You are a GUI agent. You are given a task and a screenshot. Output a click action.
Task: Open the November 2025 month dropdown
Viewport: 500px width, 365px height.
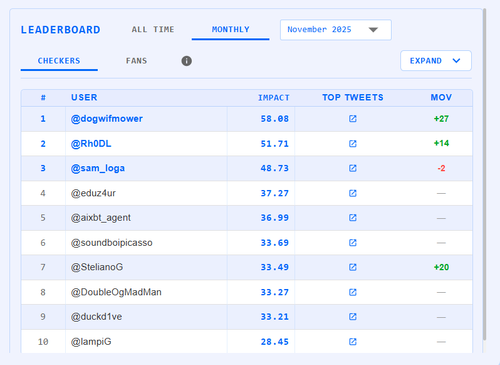(x=336, y=30)
